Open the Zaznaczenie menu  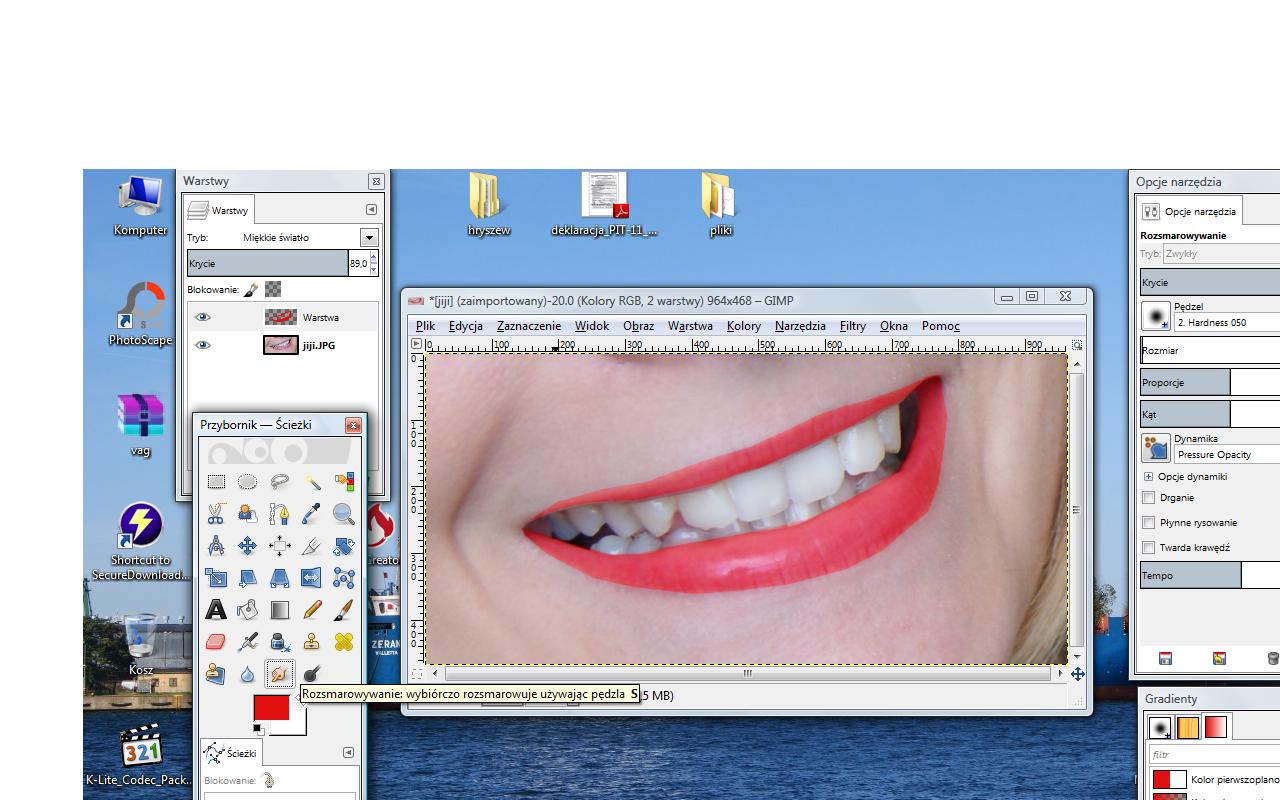(529, 326)
